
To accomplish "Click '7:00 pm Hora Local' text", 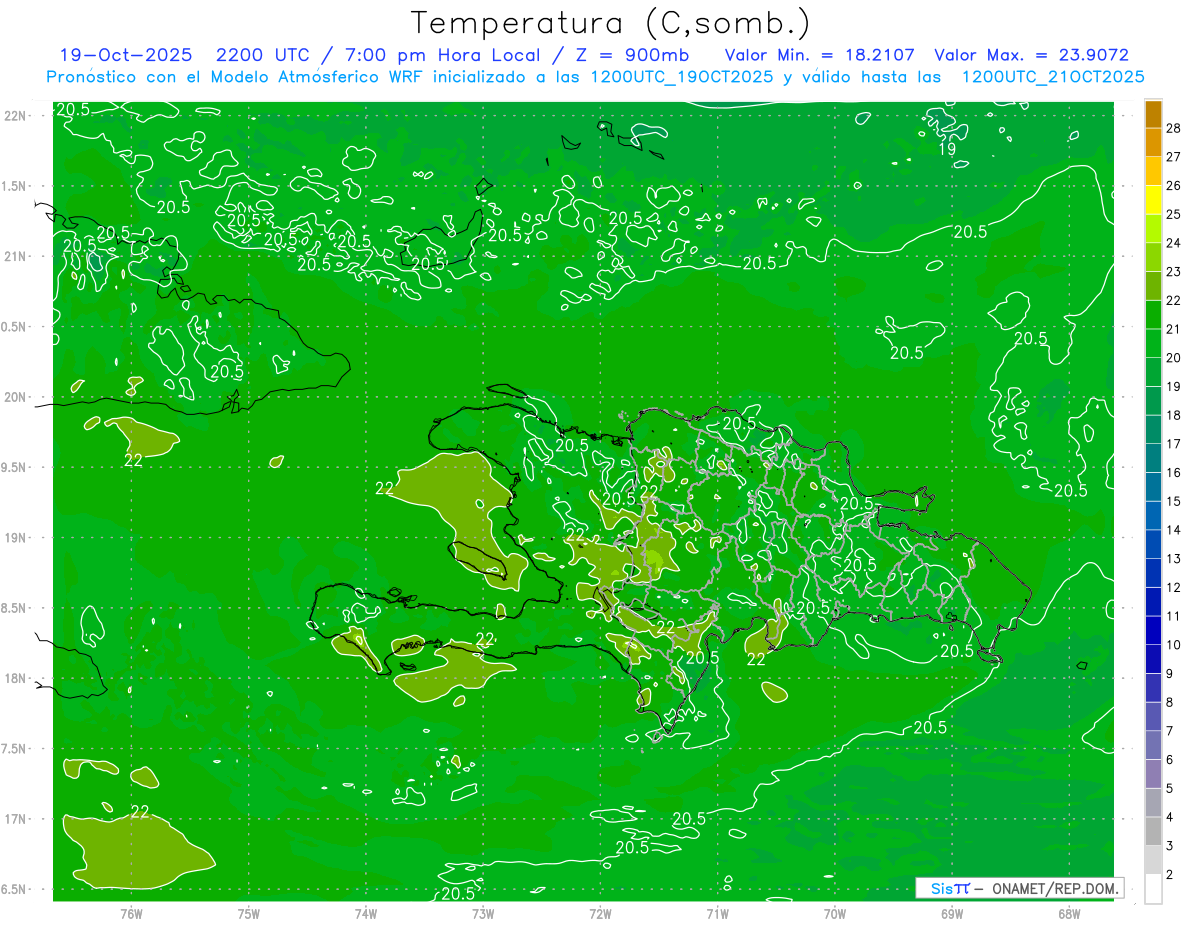I will (x=440, y=56).
